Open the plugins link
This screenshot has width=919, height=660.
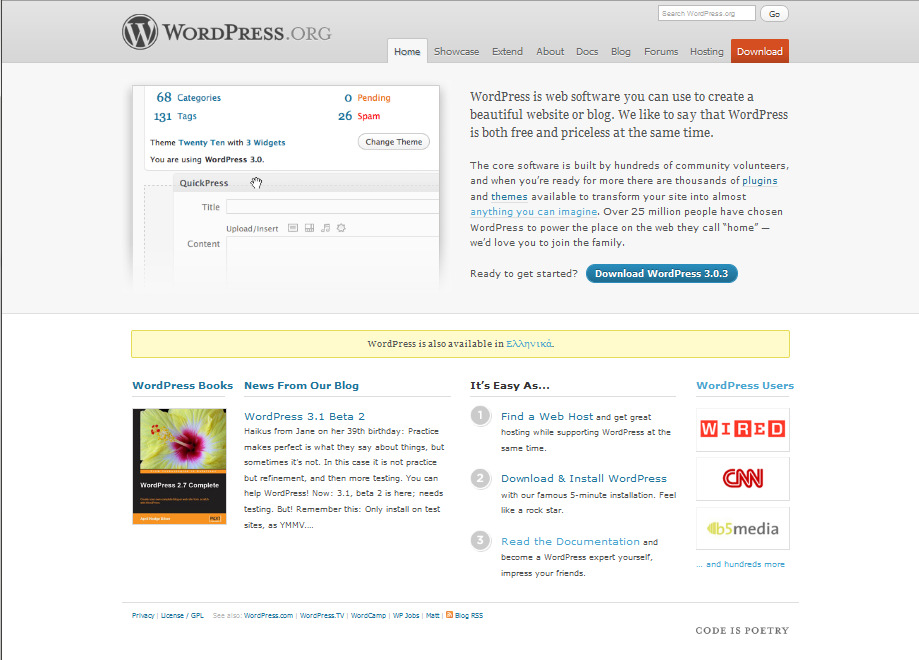[x=760, y=181]
